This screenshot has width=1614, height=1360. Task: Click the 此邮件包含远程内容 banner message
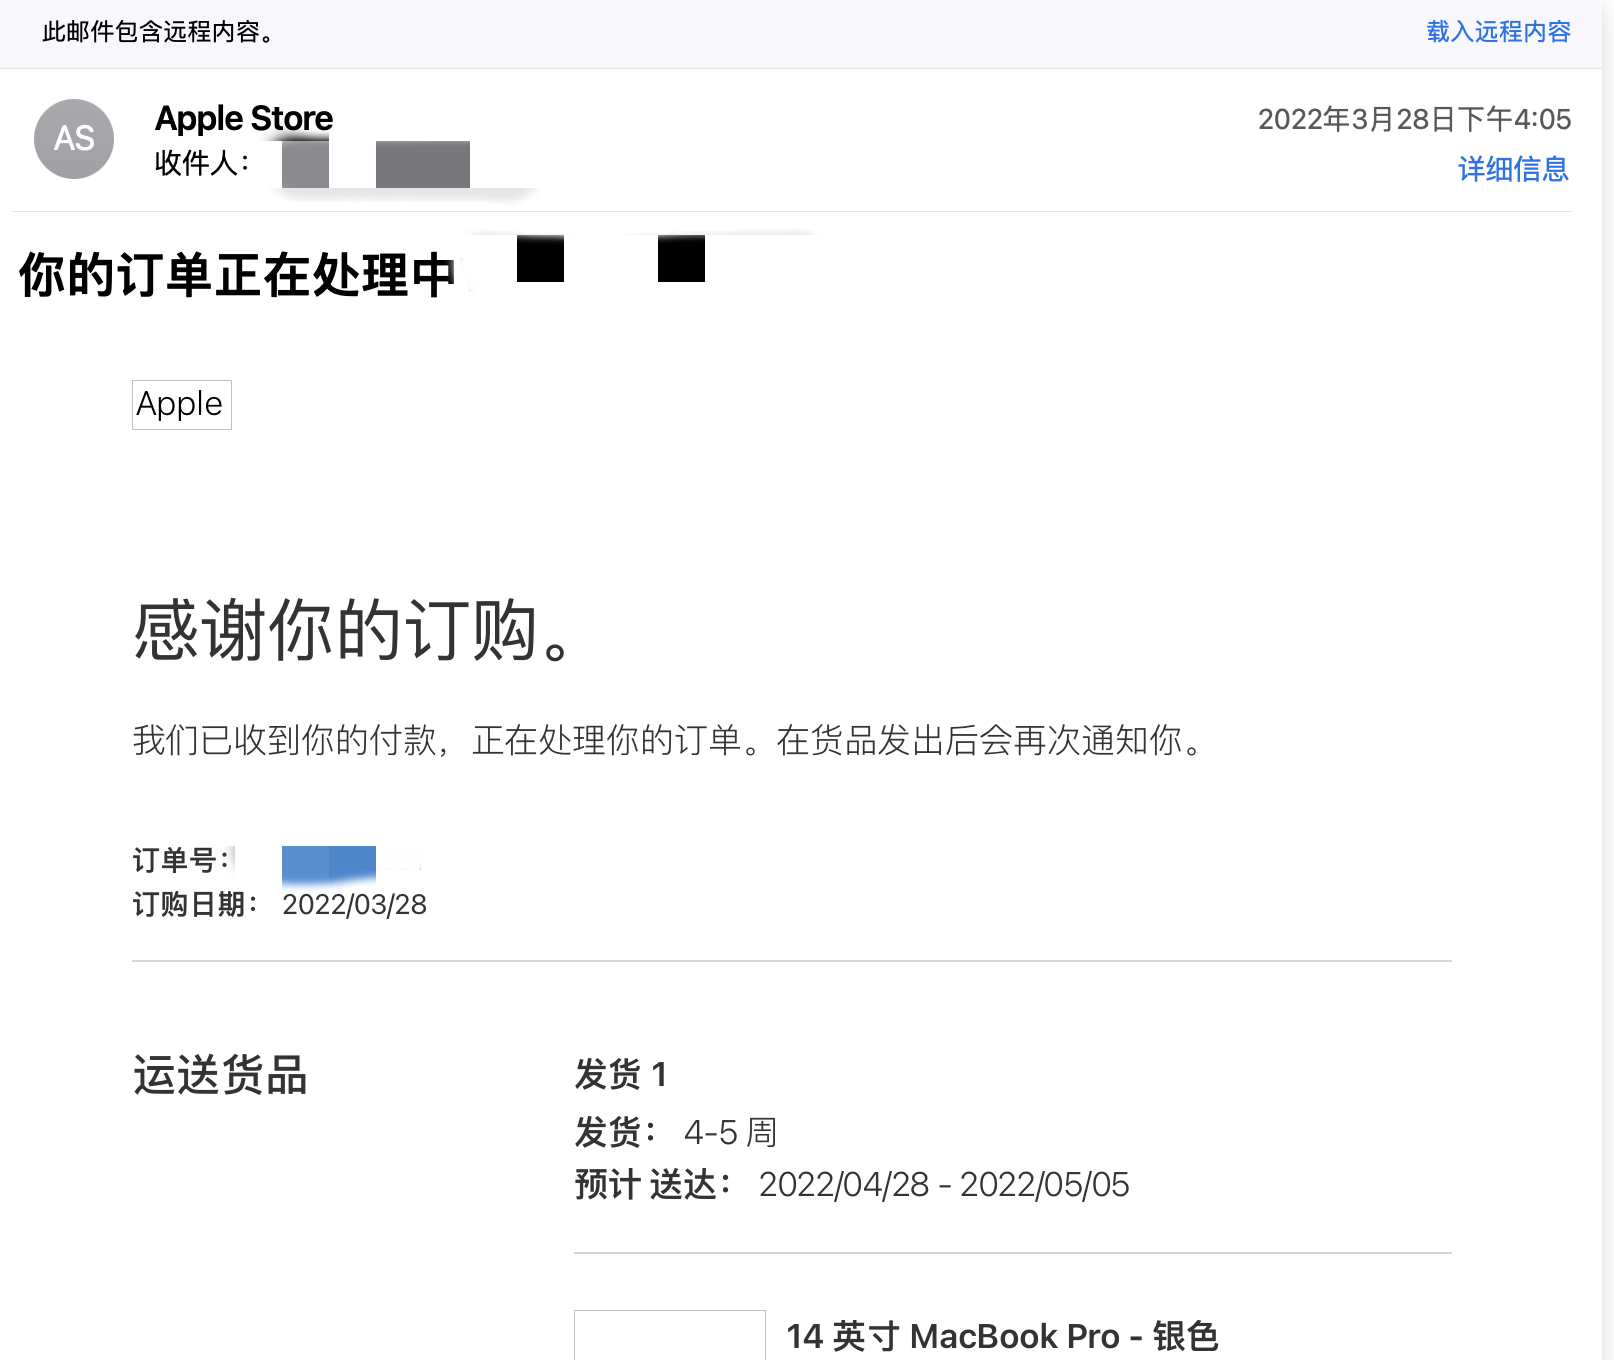click(x=158, y=32)
